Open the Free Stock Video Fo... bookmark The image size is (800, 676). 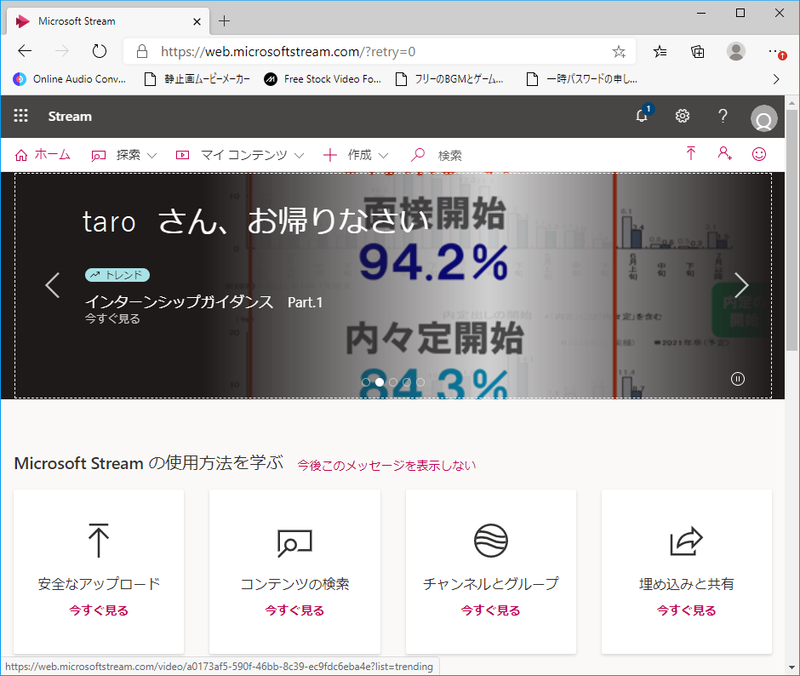322,79
